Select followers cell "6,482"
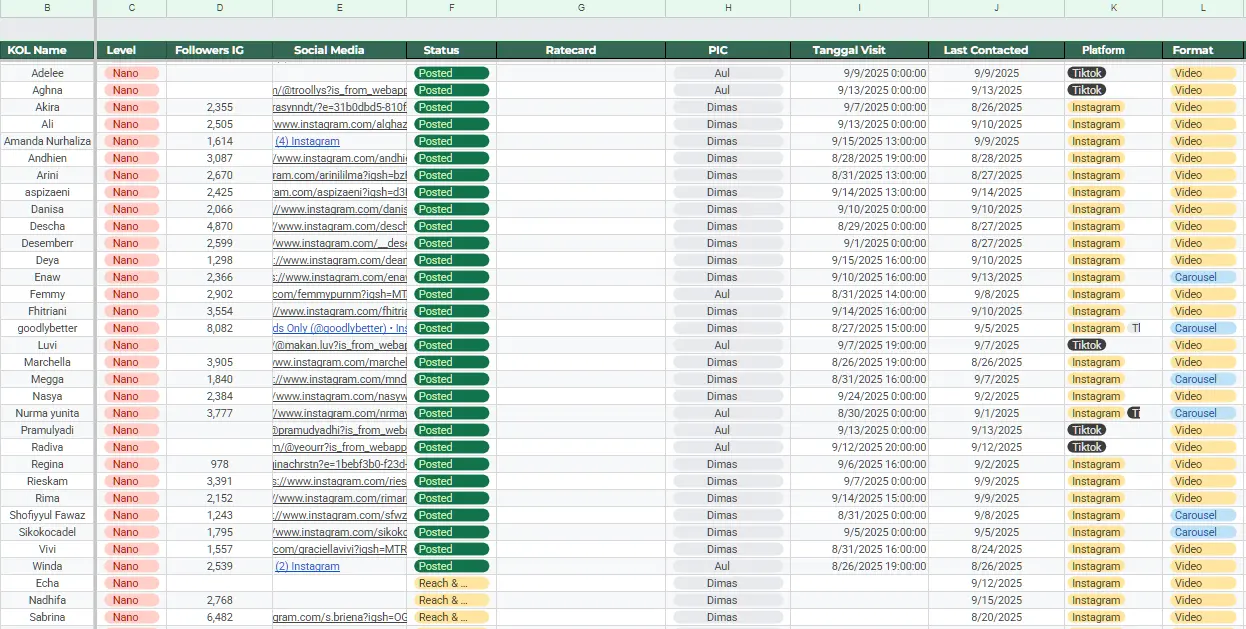This screenshot has height=629, width=1246. point(219,617)
